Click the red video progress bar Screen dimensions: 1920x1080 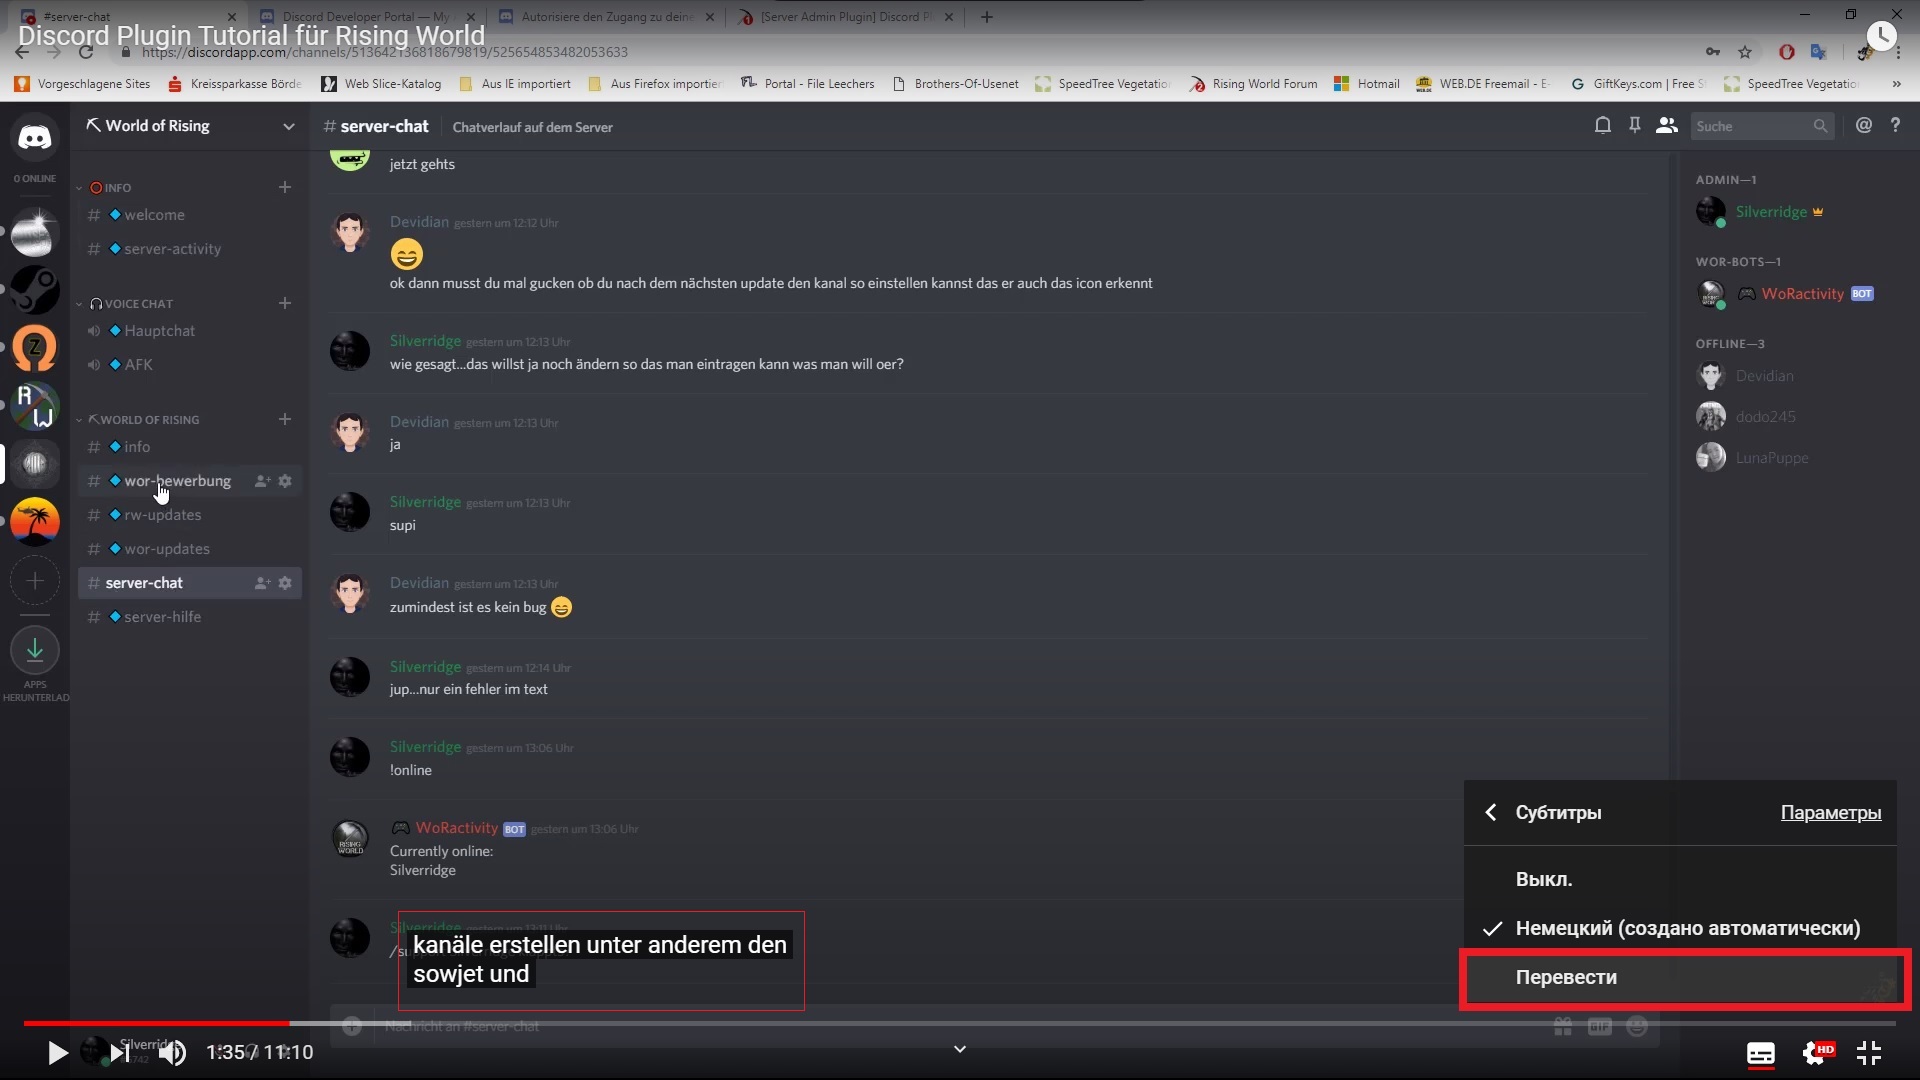[x=157, y=1023]
